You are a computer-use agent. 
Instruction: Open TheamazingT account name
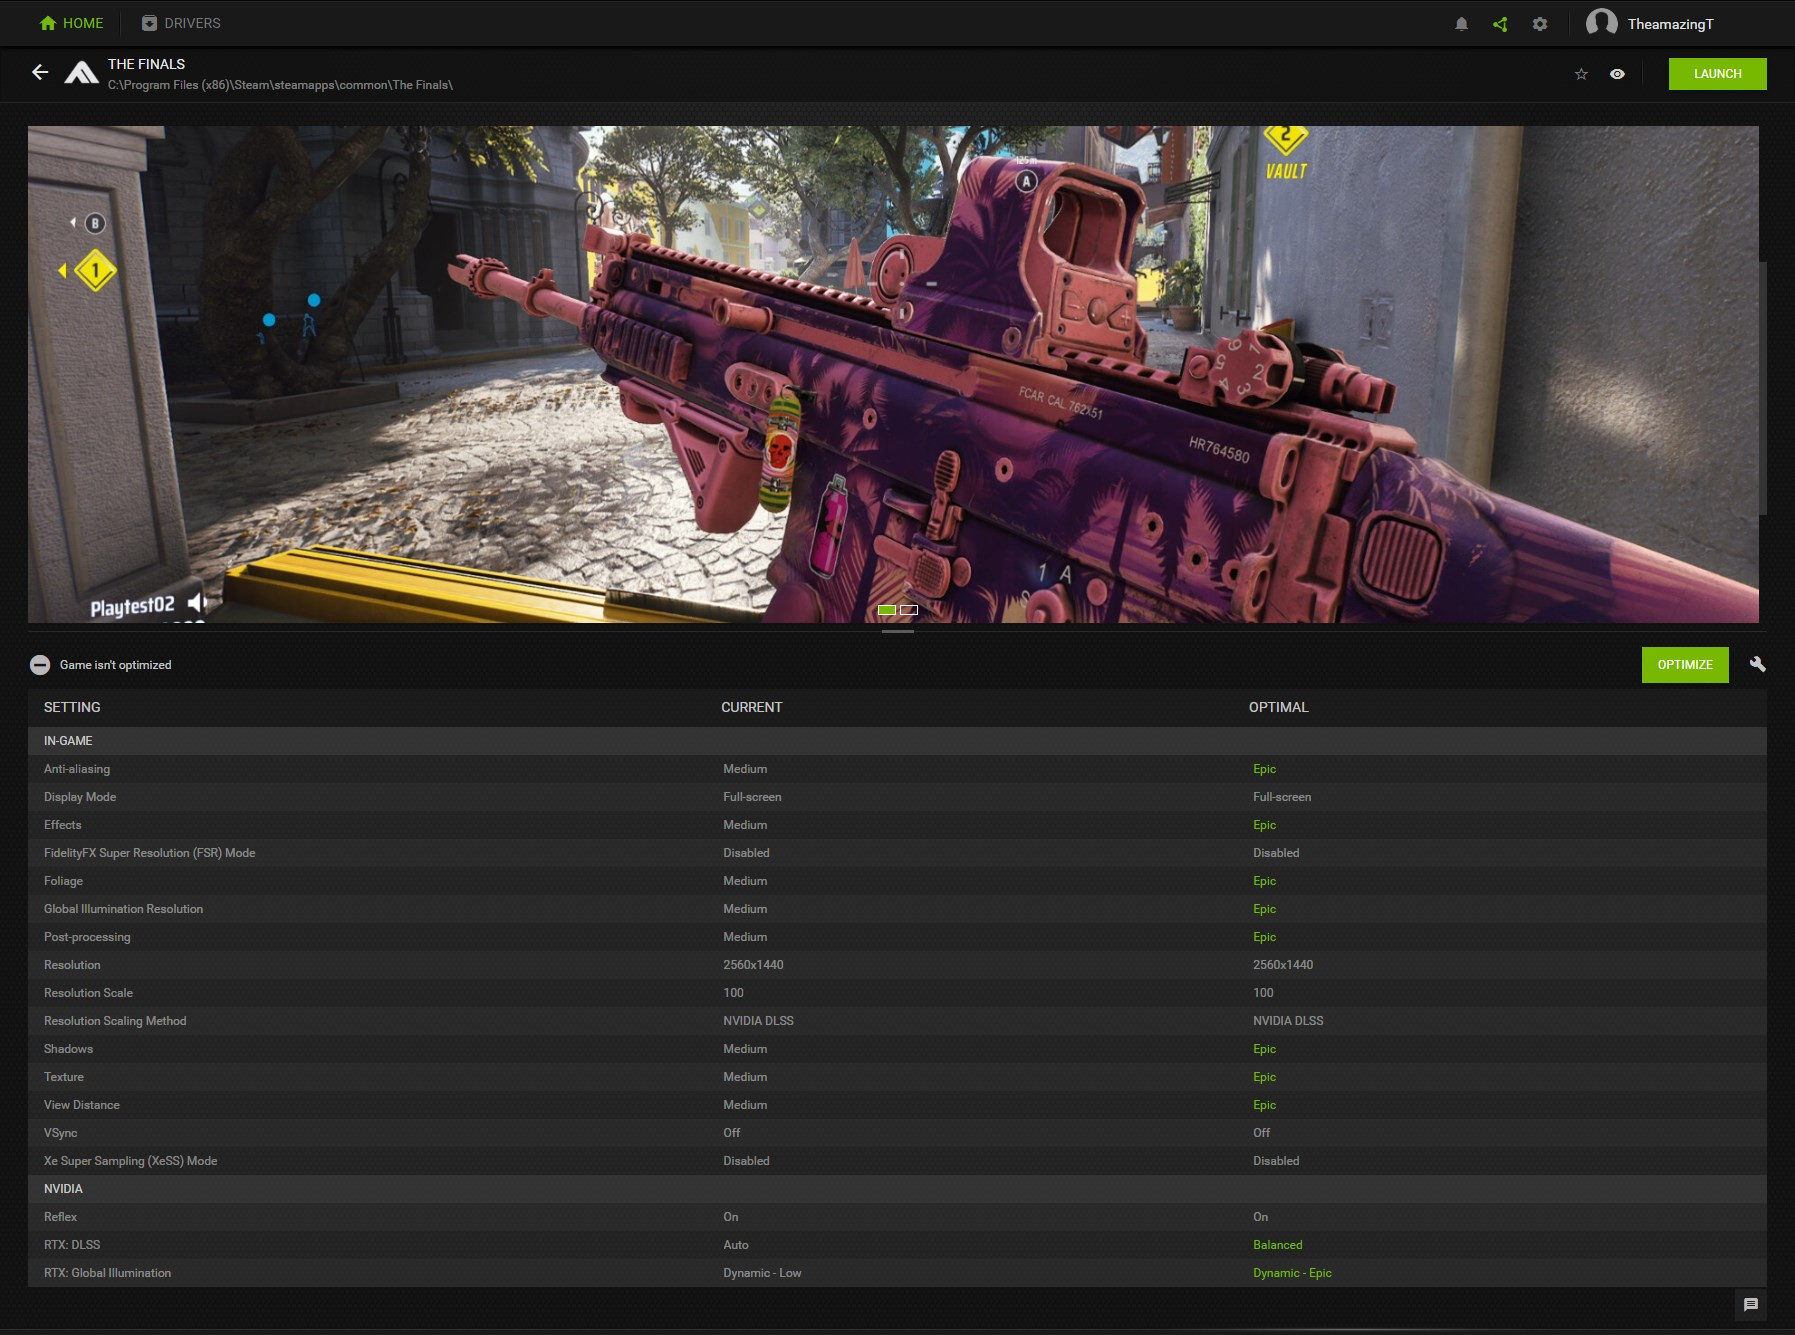1670,24
